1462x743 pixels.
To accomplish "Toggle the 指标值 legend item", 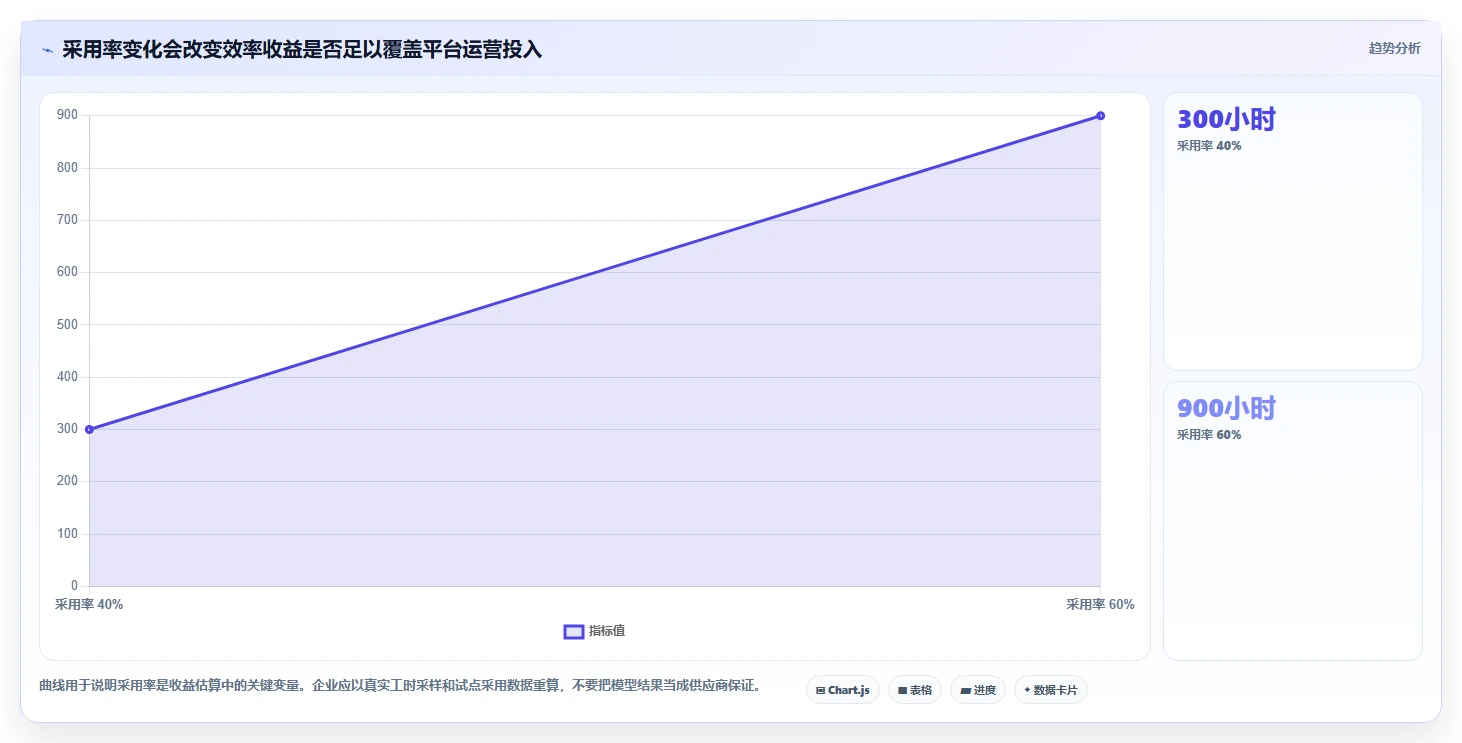I will [x=595, y=631].
